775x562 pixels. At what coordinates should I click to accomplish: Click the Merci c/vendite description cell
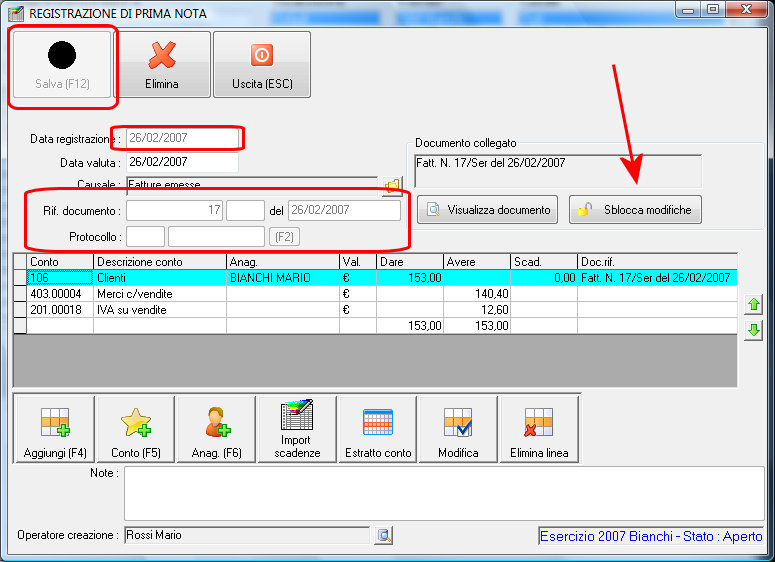[160, 294]
